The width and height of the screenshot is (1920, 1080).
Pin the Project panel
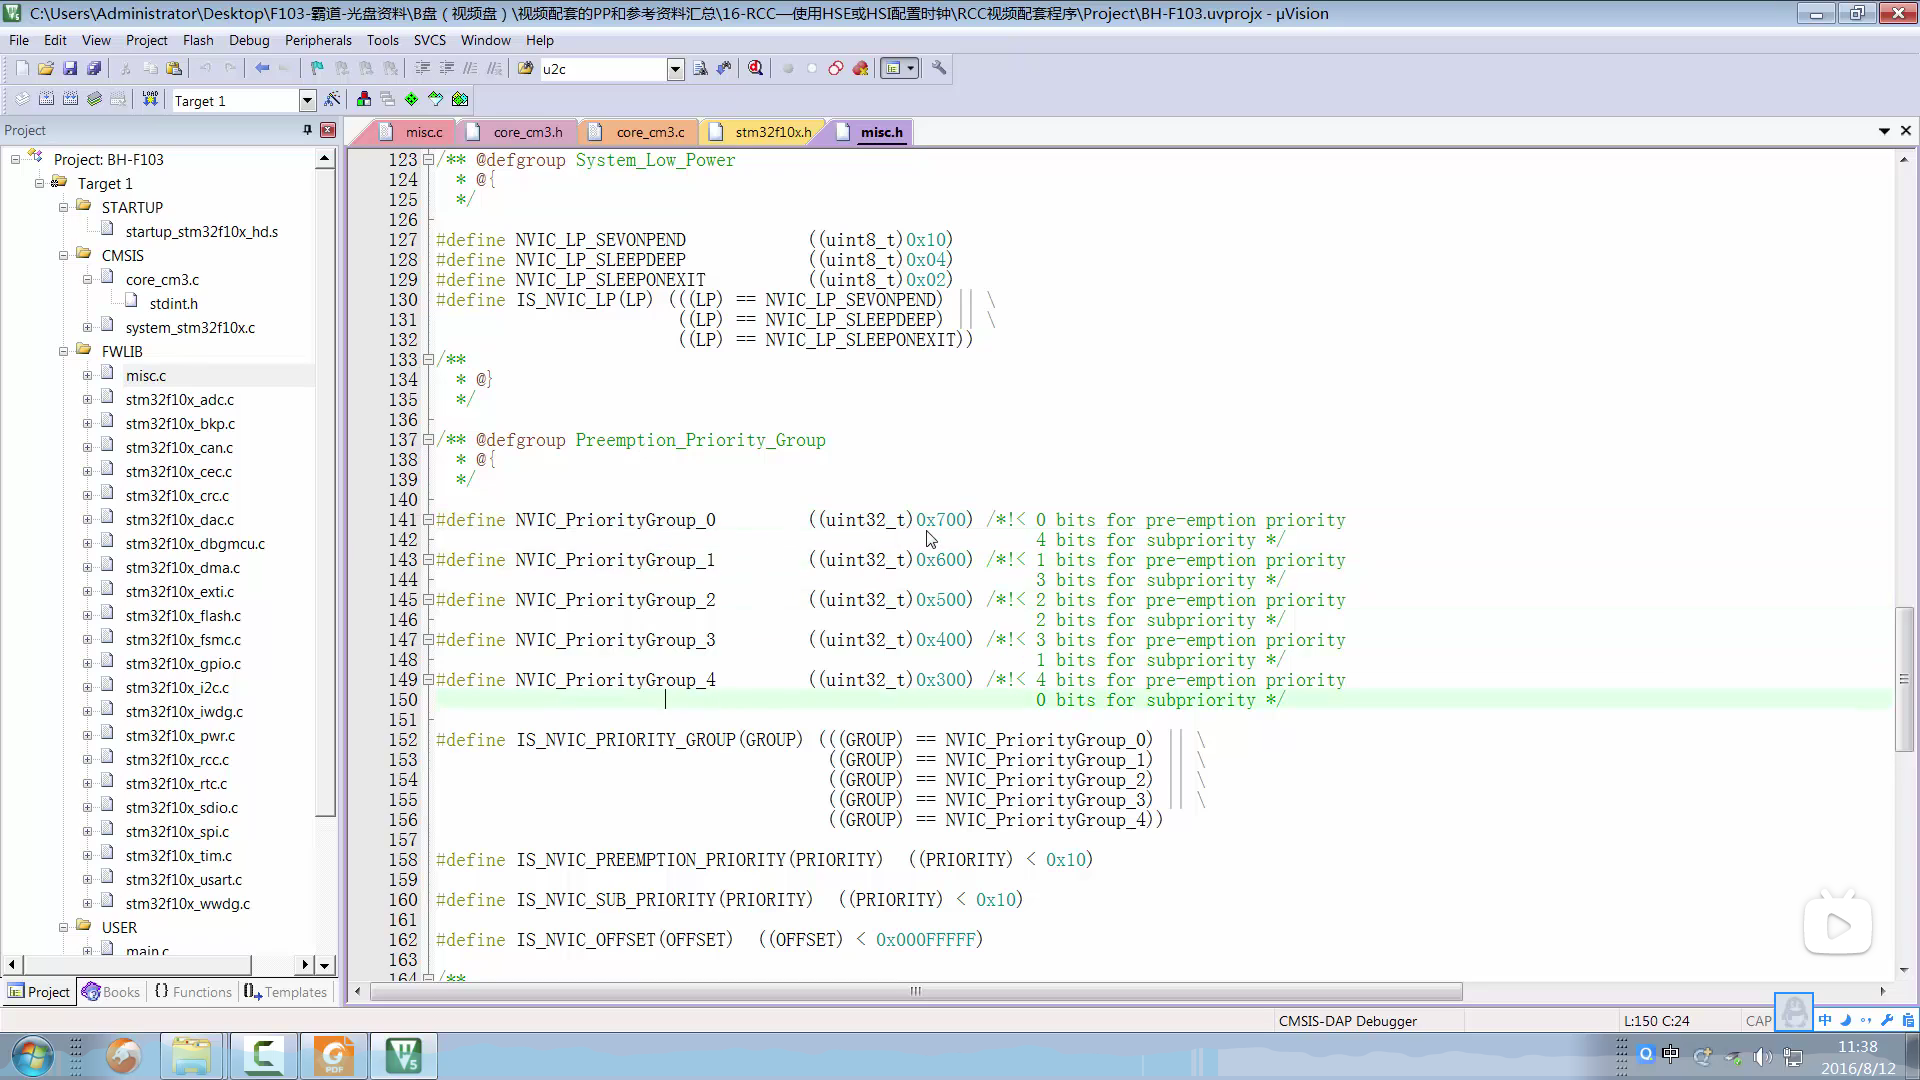point(307,130)
